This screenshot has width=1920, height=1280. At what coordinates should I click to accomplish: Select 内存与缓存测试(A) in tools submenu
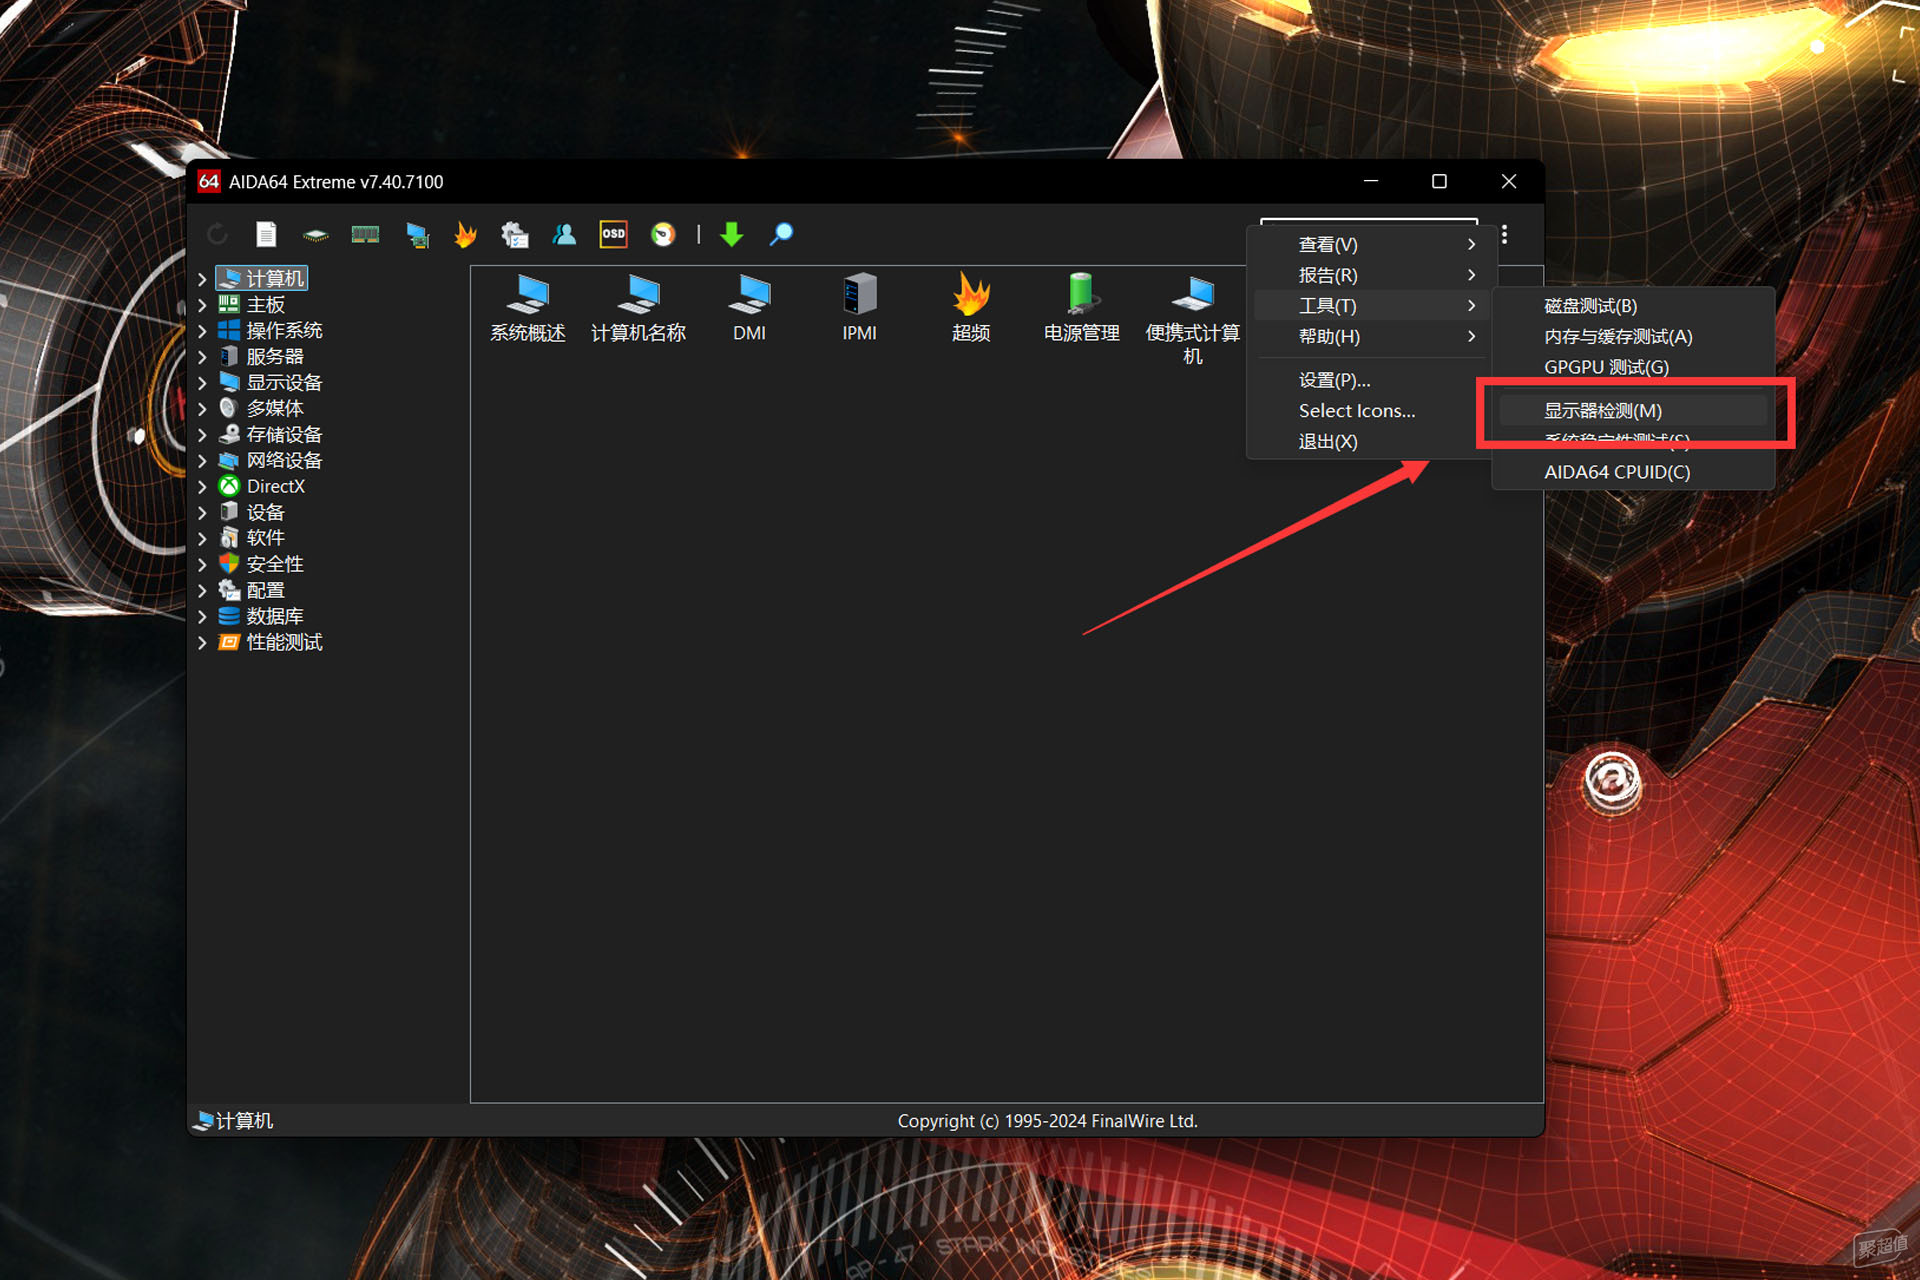1633,337
